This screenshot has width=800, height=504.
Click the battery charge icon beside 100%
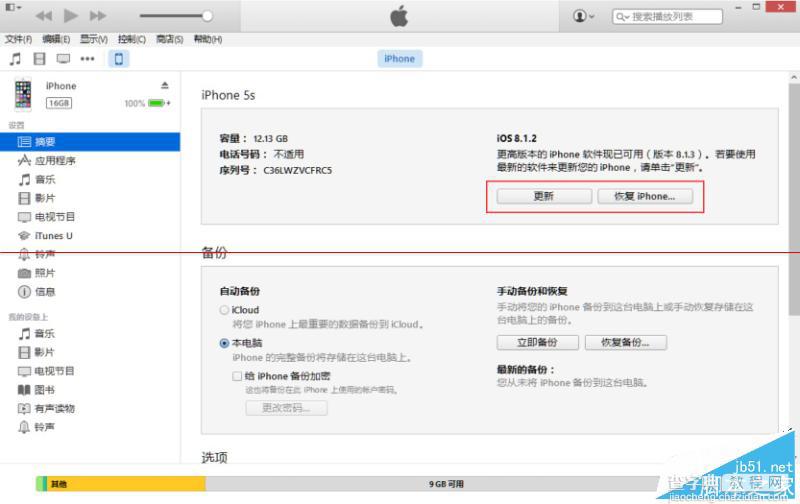coord(159,103)
